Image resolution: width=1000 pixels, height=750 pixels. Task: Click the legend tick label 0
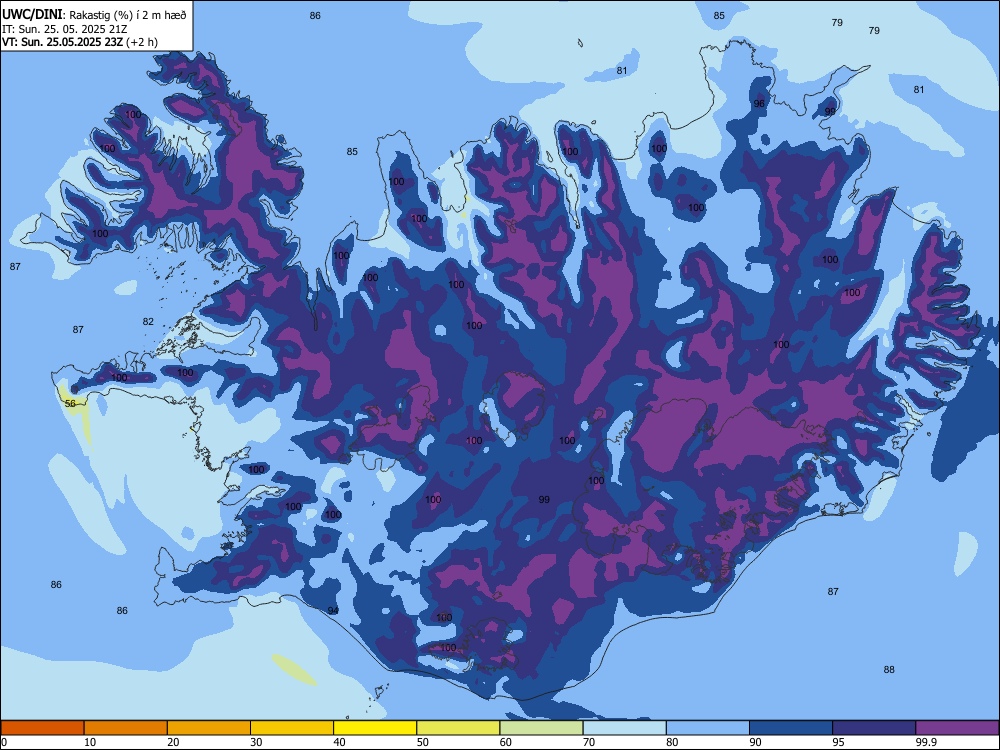coord(4,742)
